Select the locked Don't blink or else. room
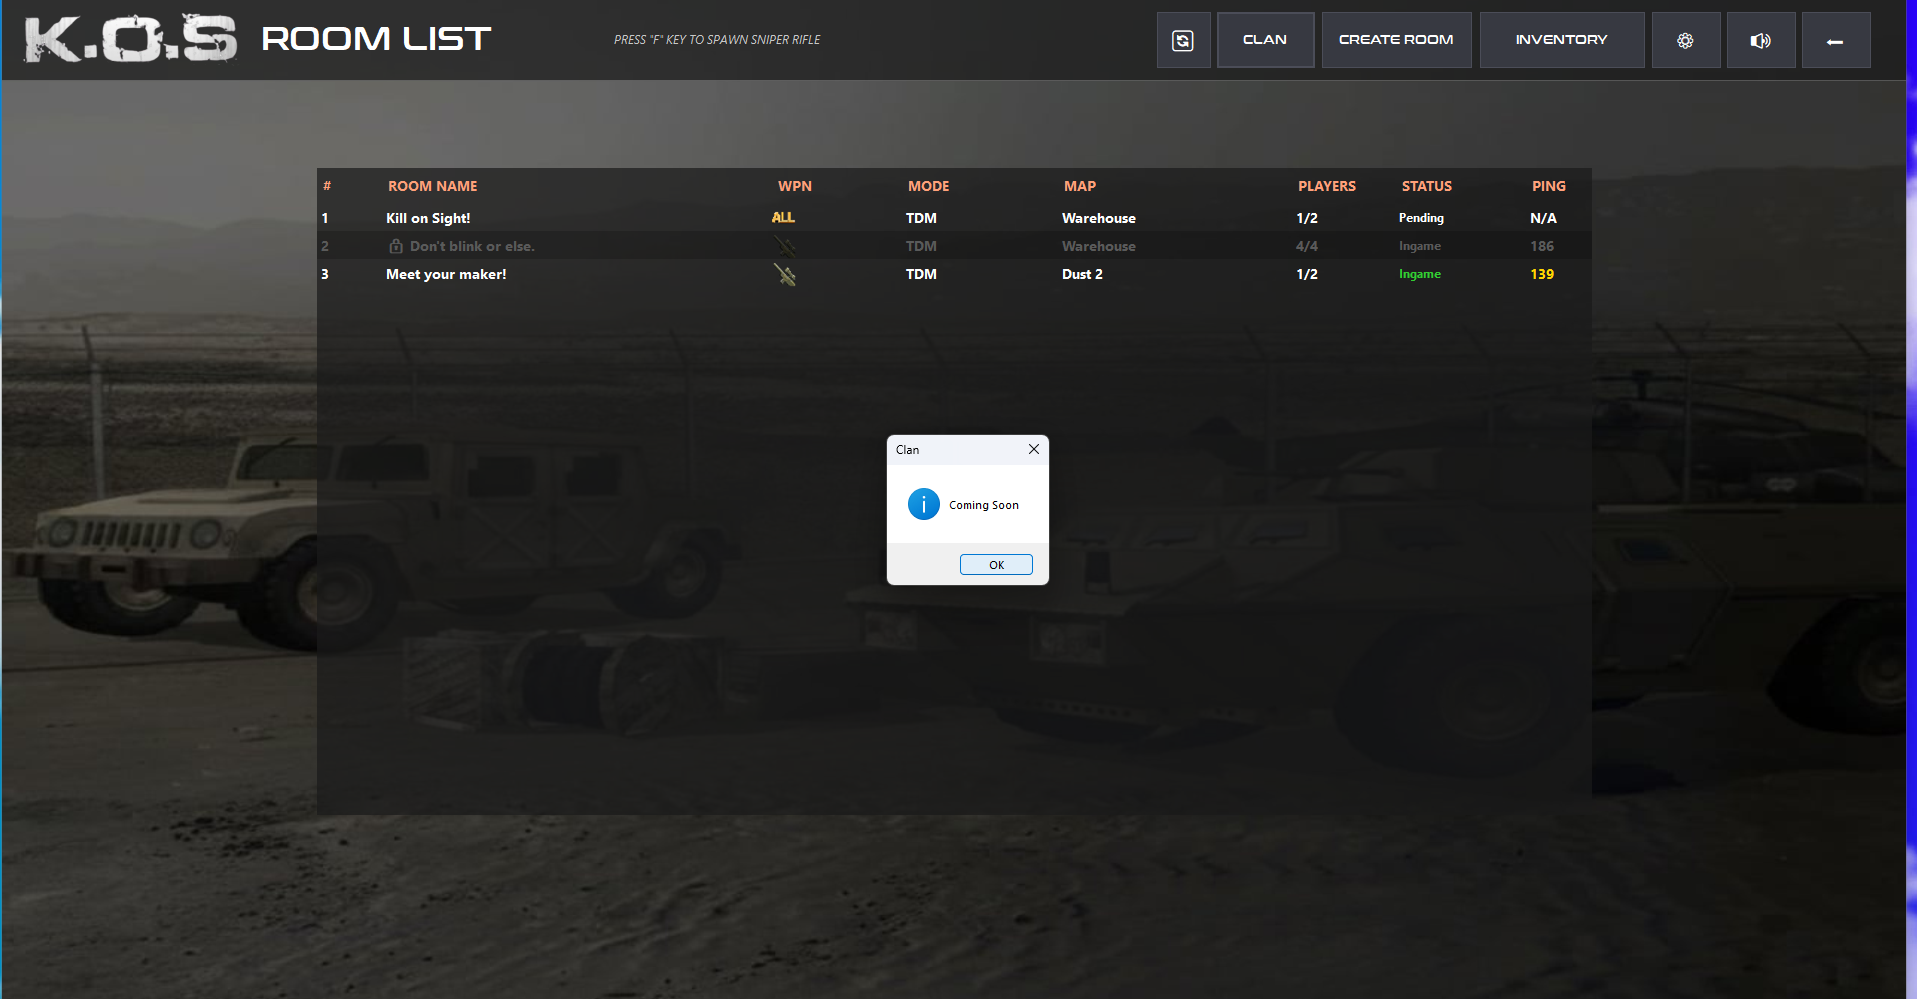This screenshot has height=999, width=1917. click(472, 246)
